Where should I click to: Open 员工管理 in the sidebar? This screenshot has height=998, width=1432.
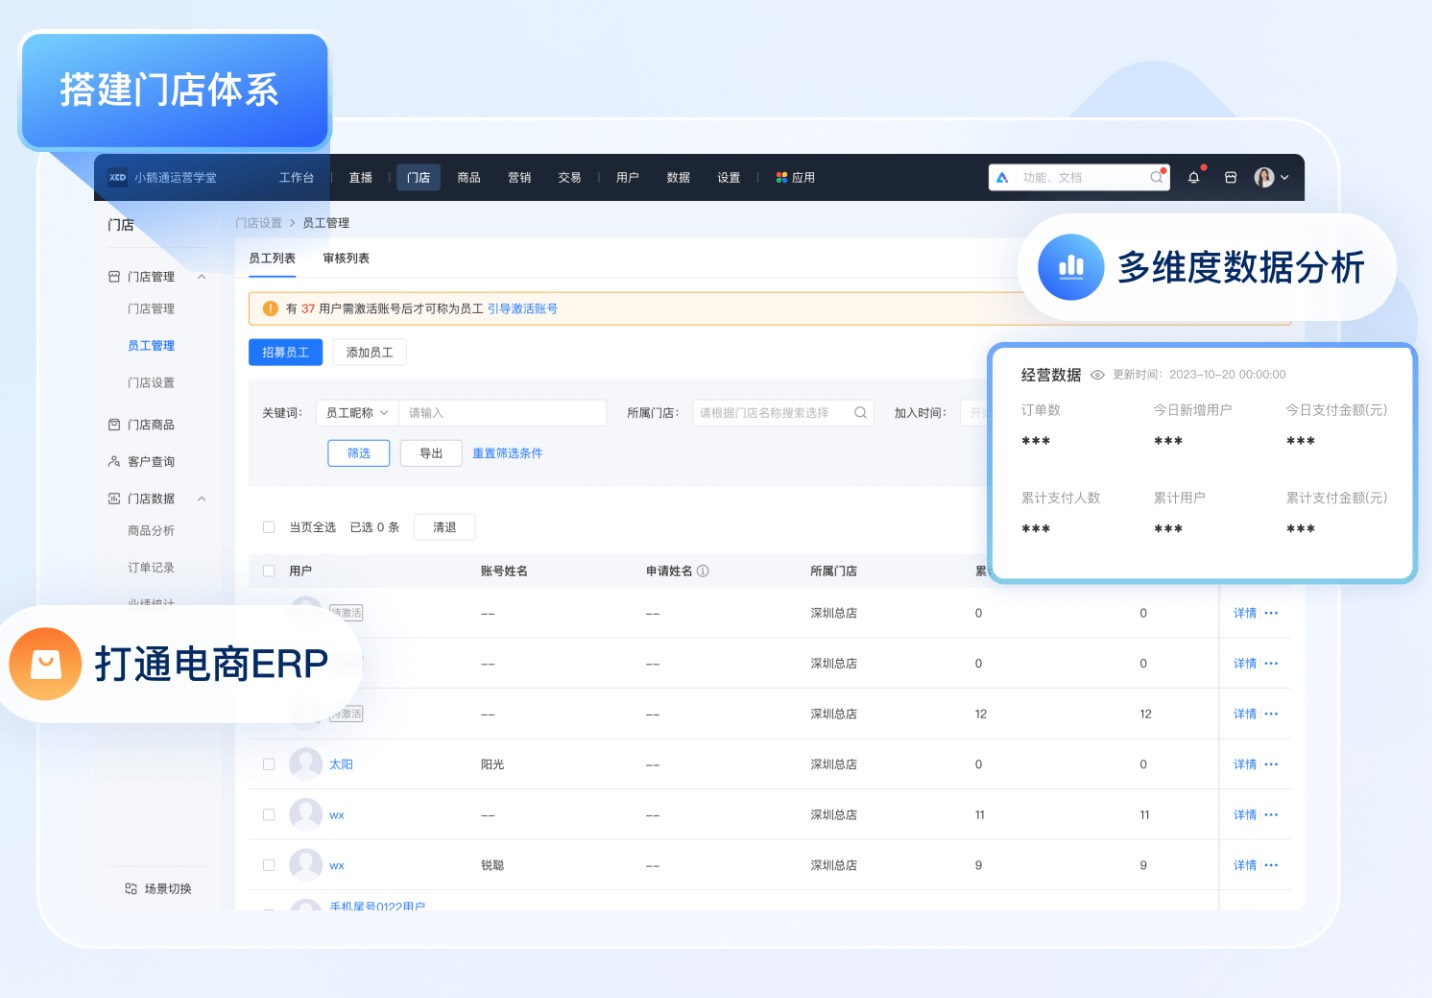[151, 346]
